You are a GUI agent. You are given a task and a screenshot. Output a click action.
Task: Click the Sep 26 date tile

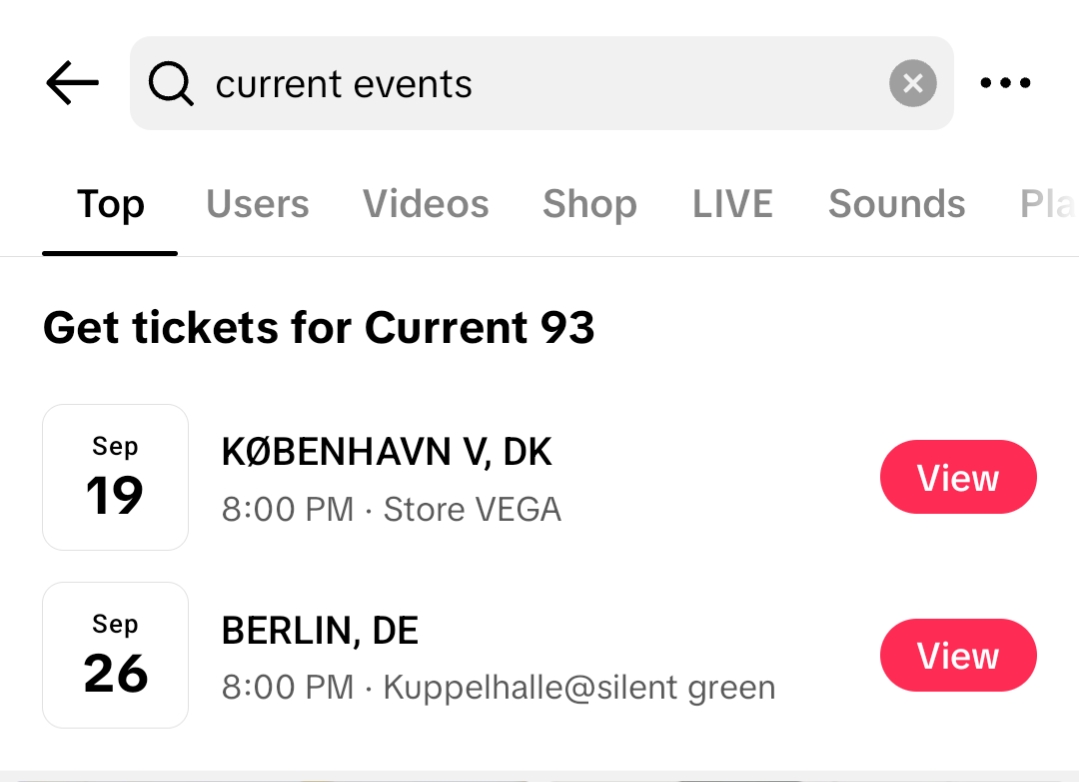[x=115, y=655]
